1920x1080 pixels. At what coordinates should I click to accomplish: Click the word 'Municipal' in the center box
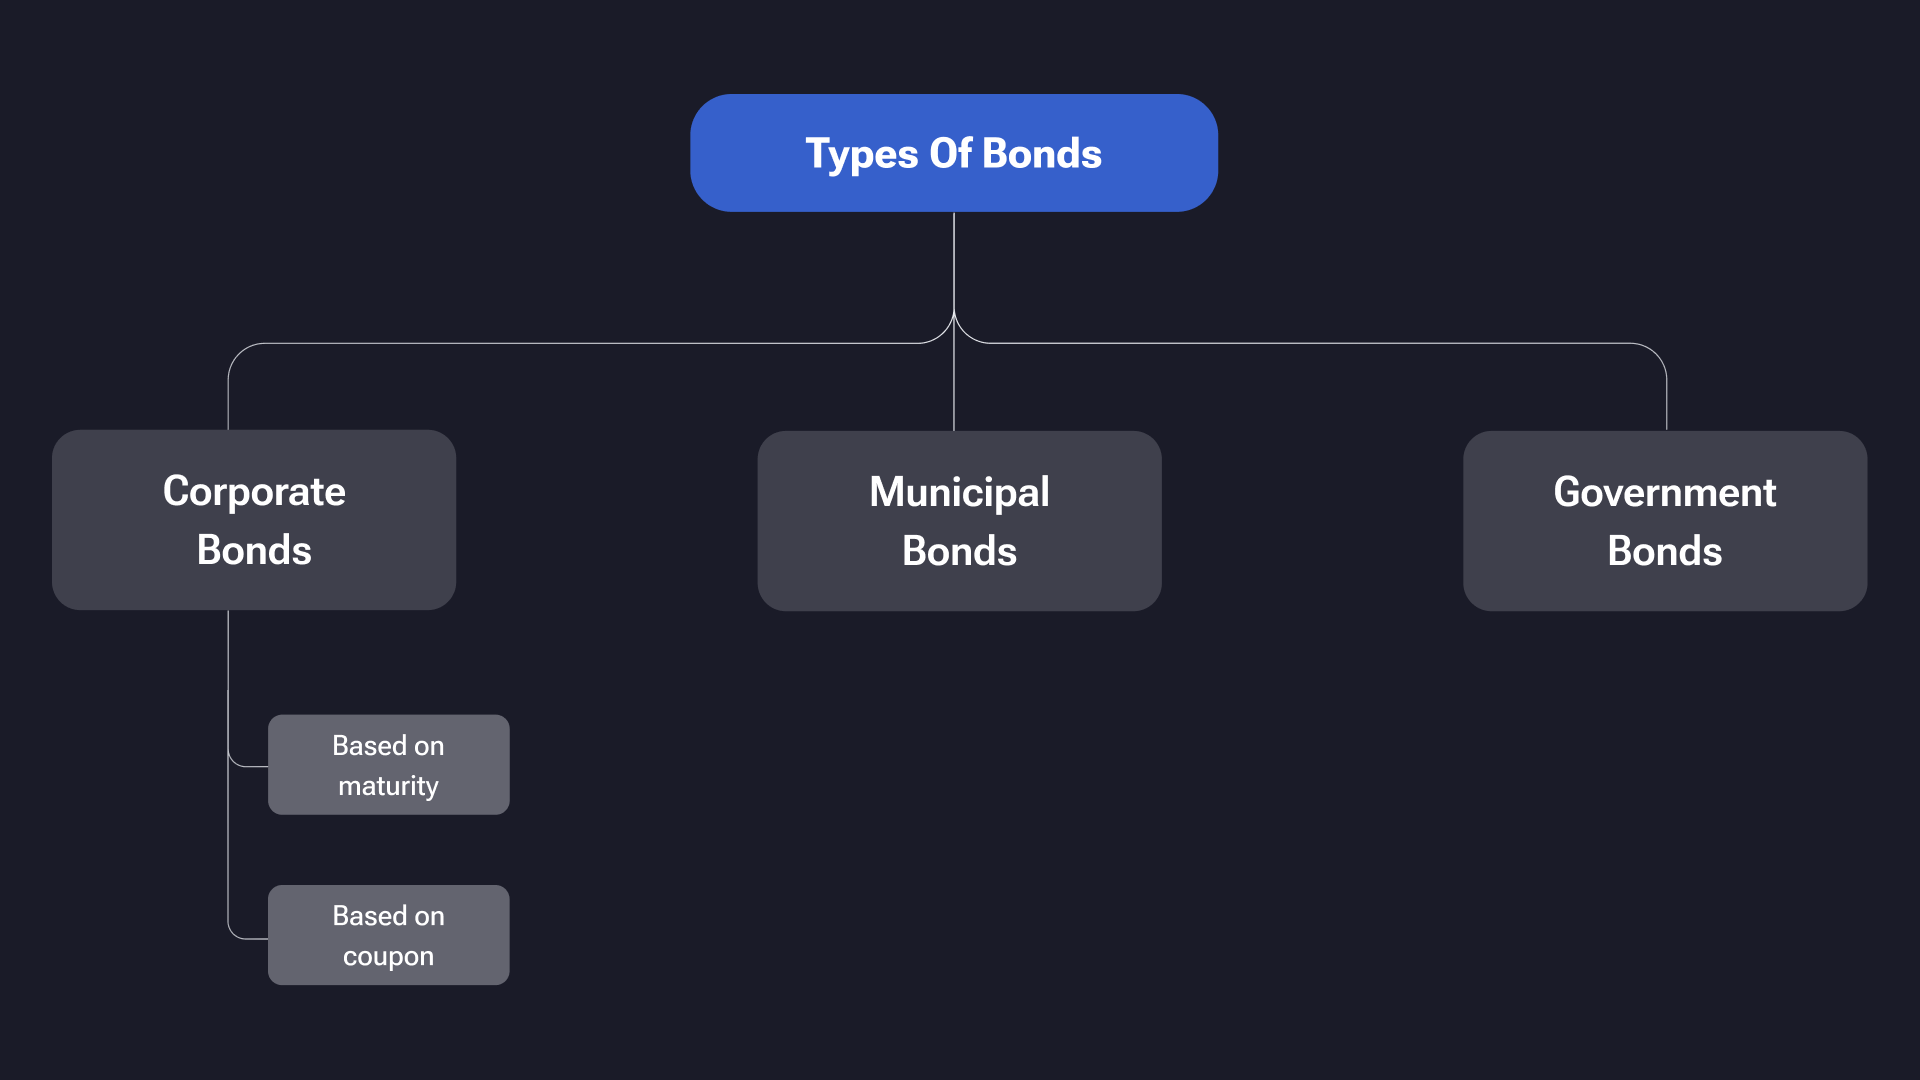tap(959, 492)
